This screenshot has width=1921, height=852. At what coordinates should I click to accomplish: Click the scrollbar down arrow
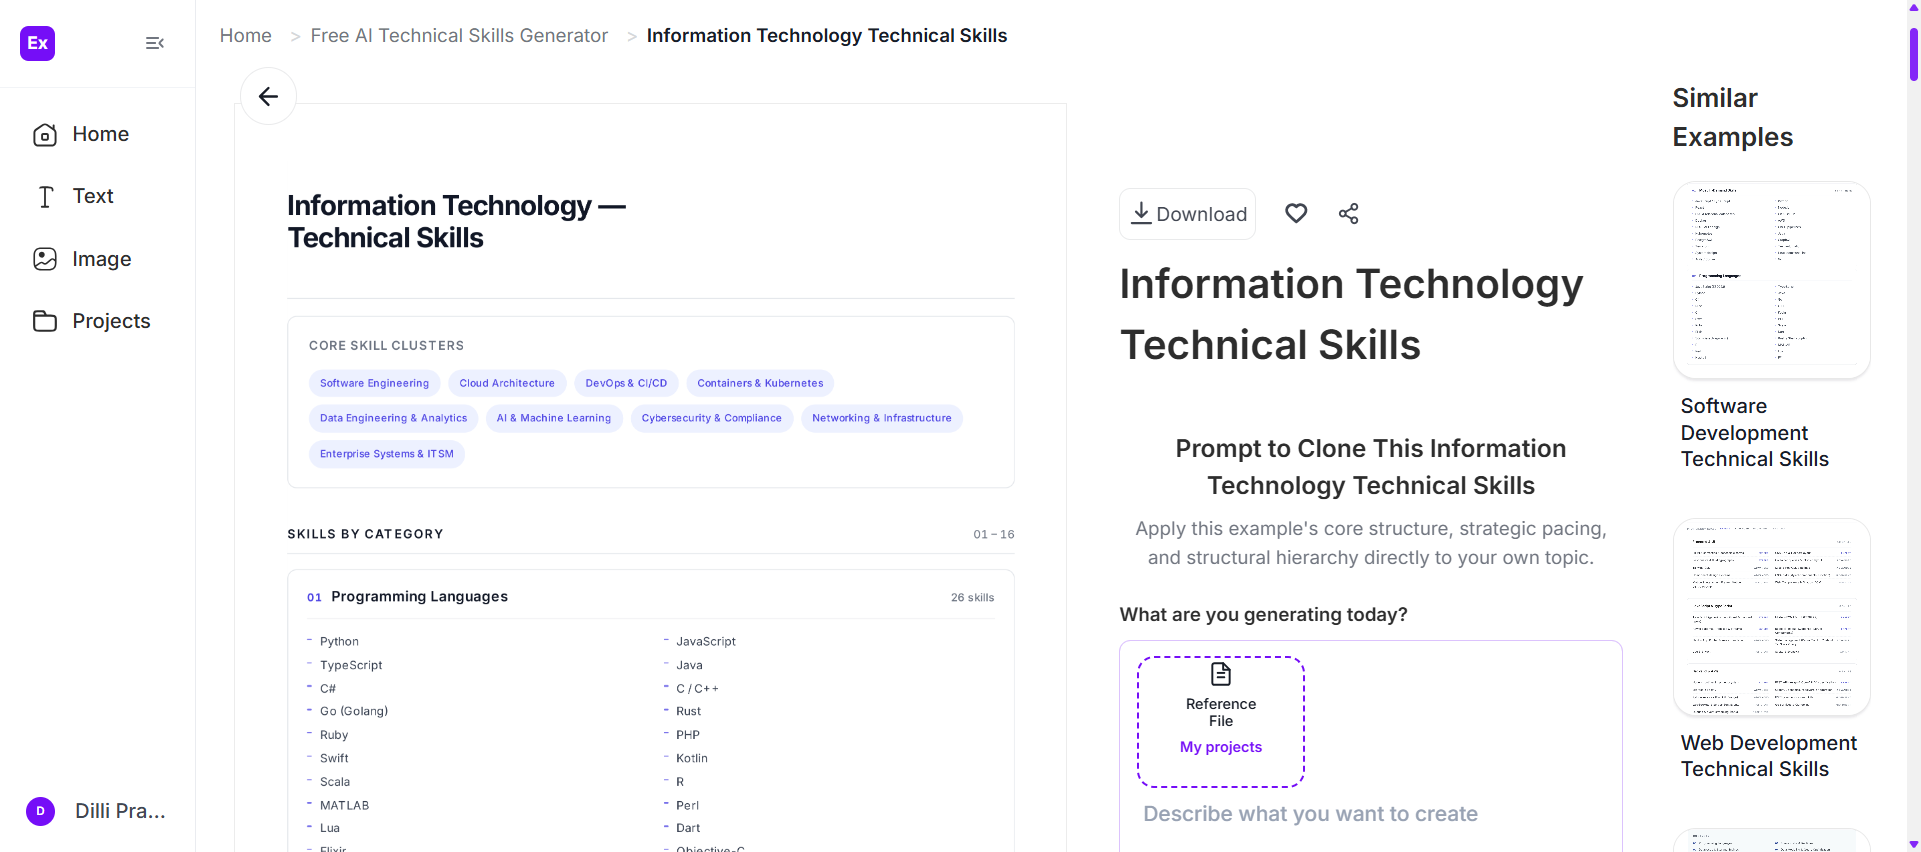click(x=1913, y=844)
